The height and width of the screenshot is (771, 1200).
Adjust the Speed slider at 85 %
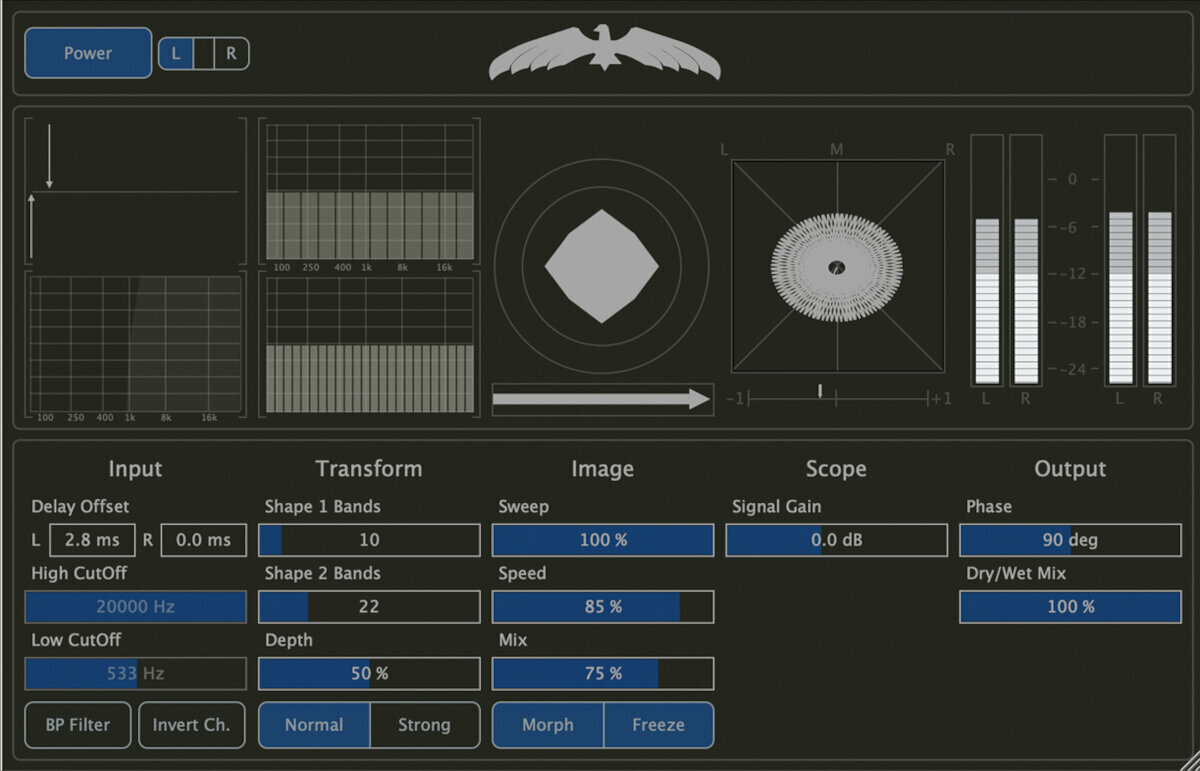coord(603,607)
